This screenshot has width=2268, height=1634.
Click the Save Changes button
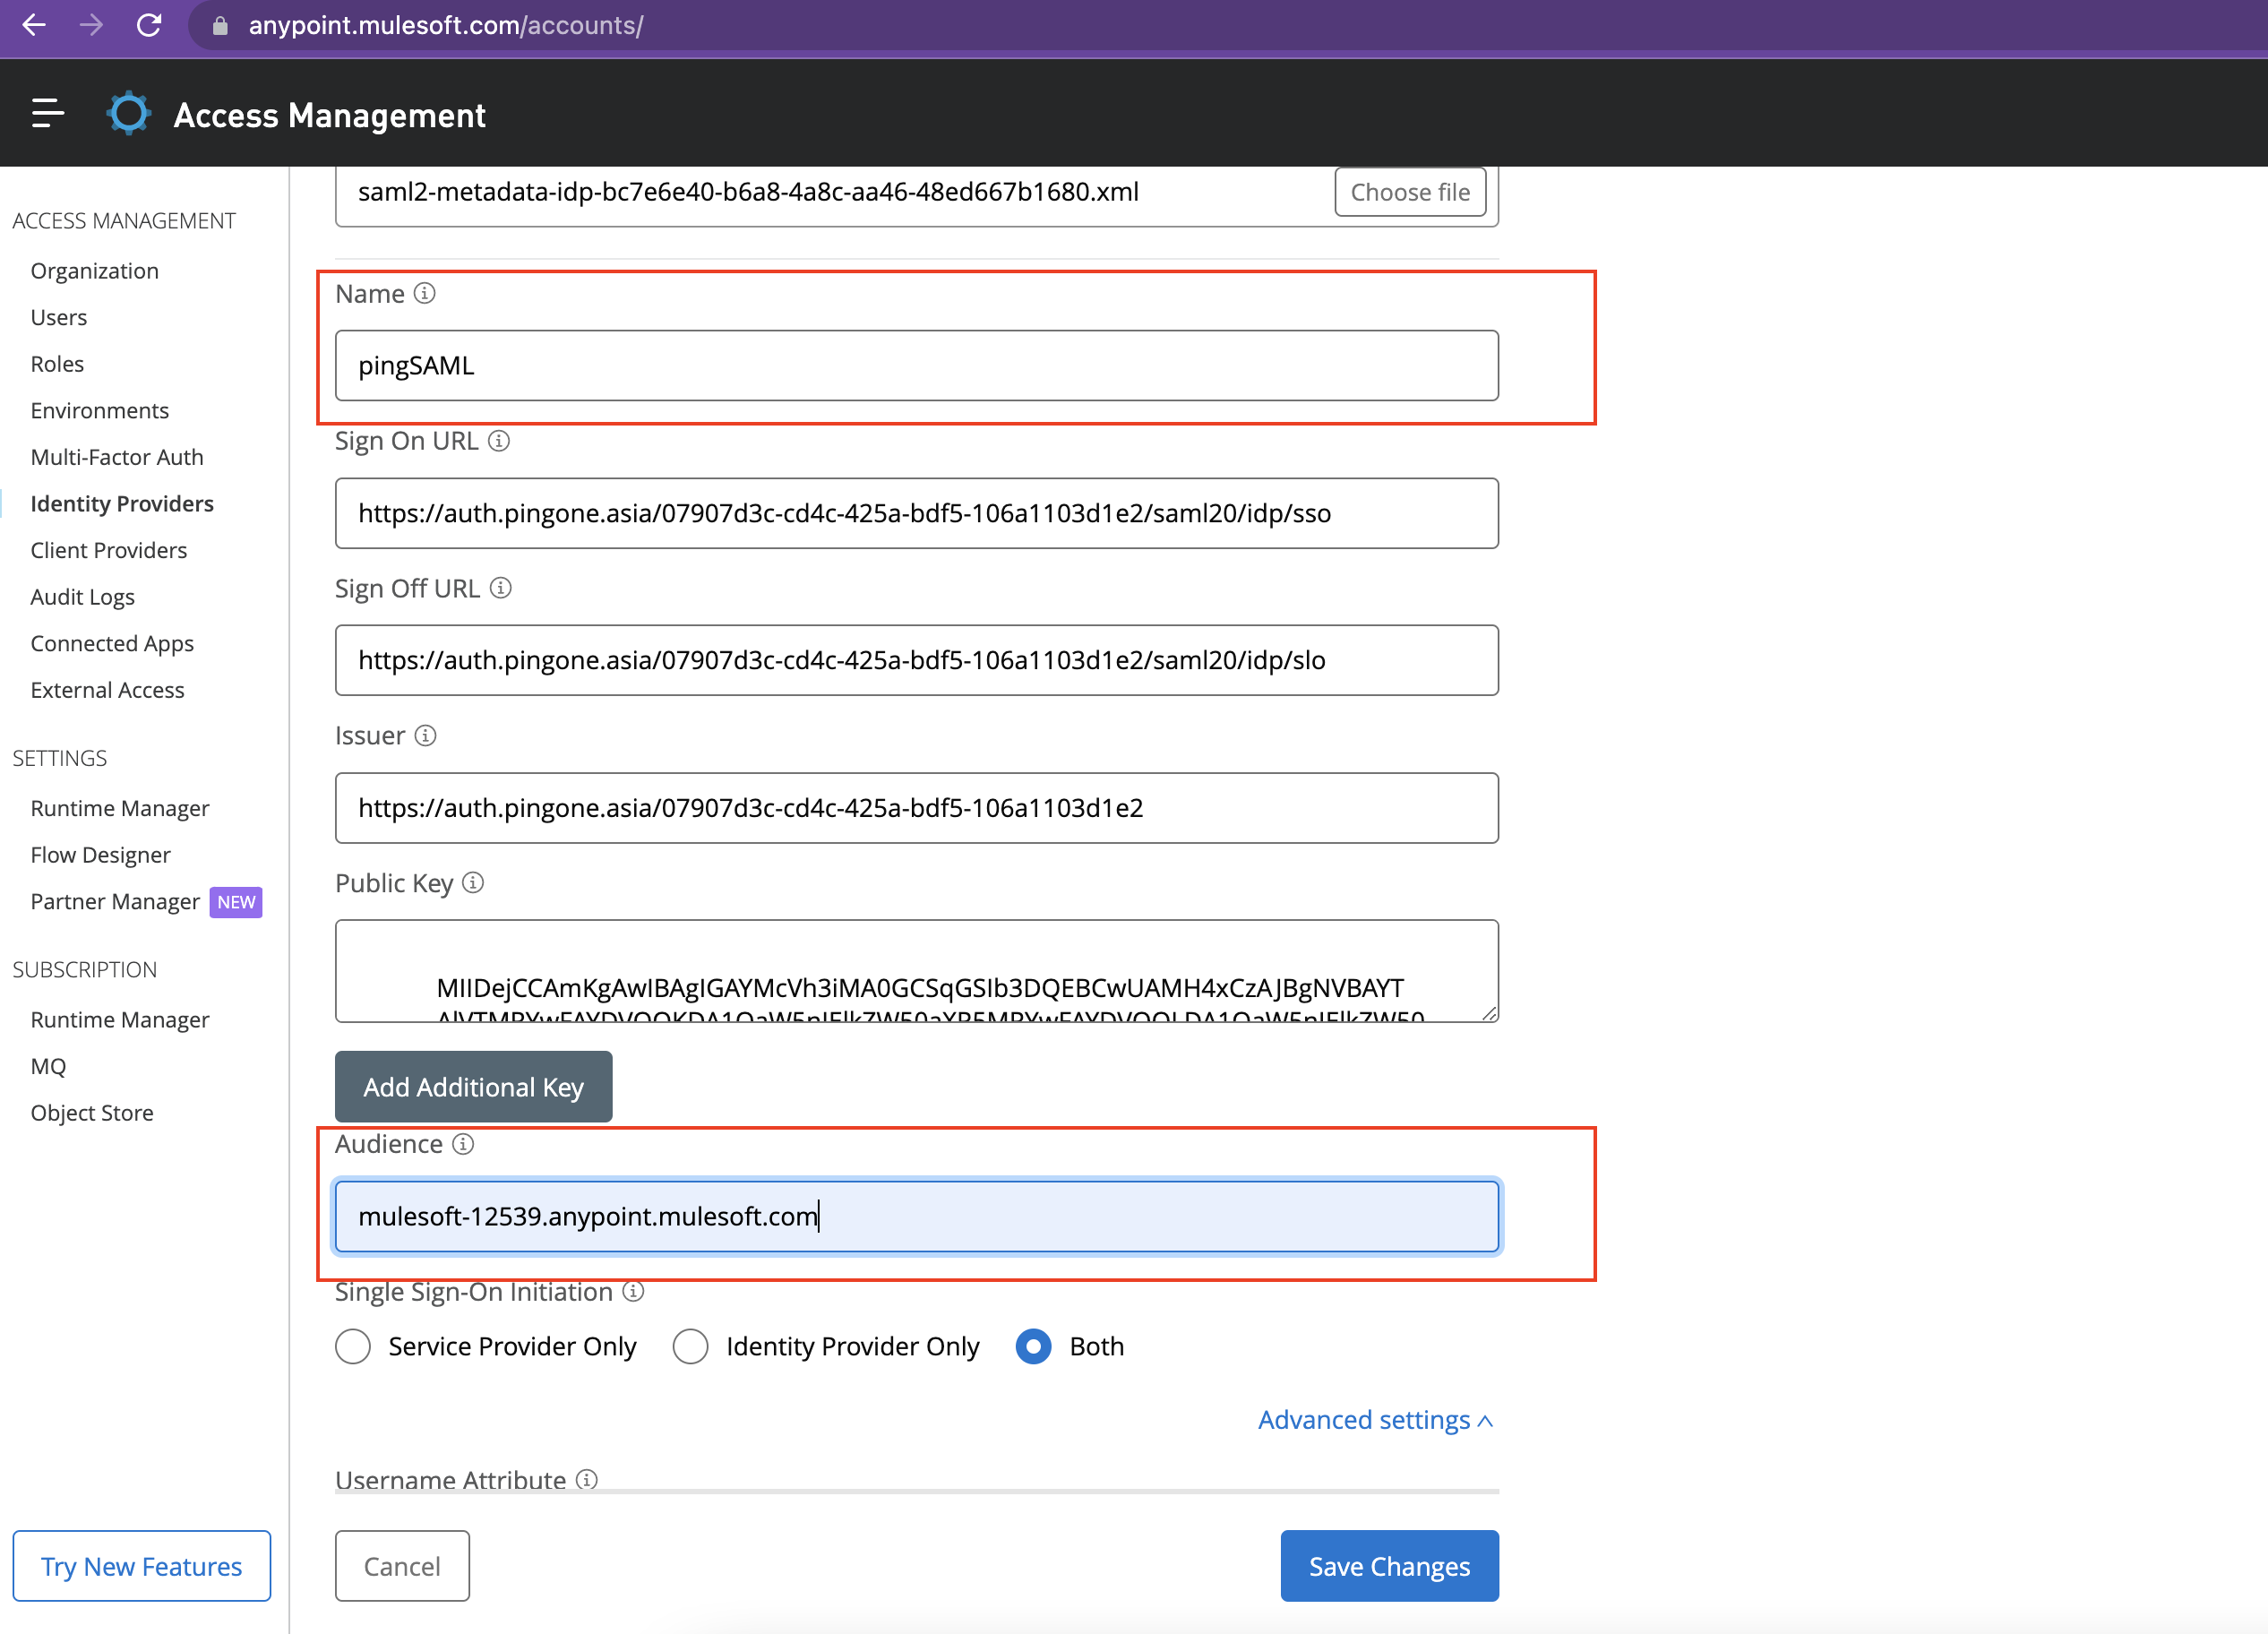click(x=1389, y=1566)
